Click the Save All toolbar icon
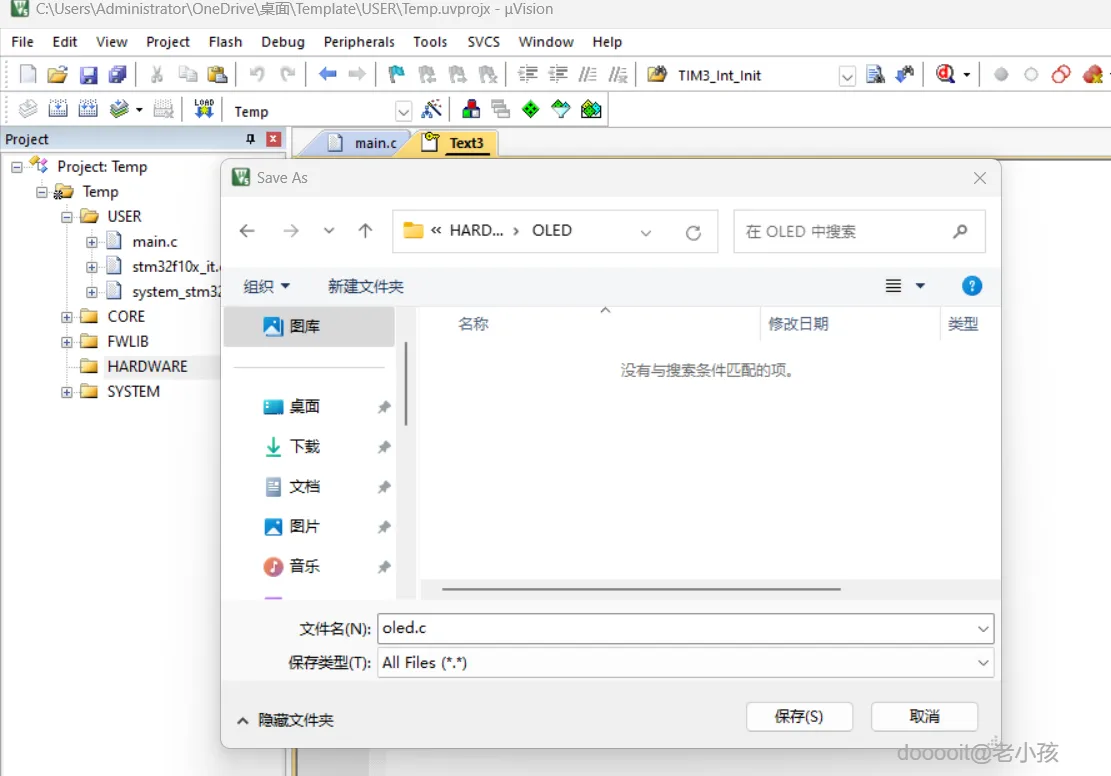 (x=118, y=74)
